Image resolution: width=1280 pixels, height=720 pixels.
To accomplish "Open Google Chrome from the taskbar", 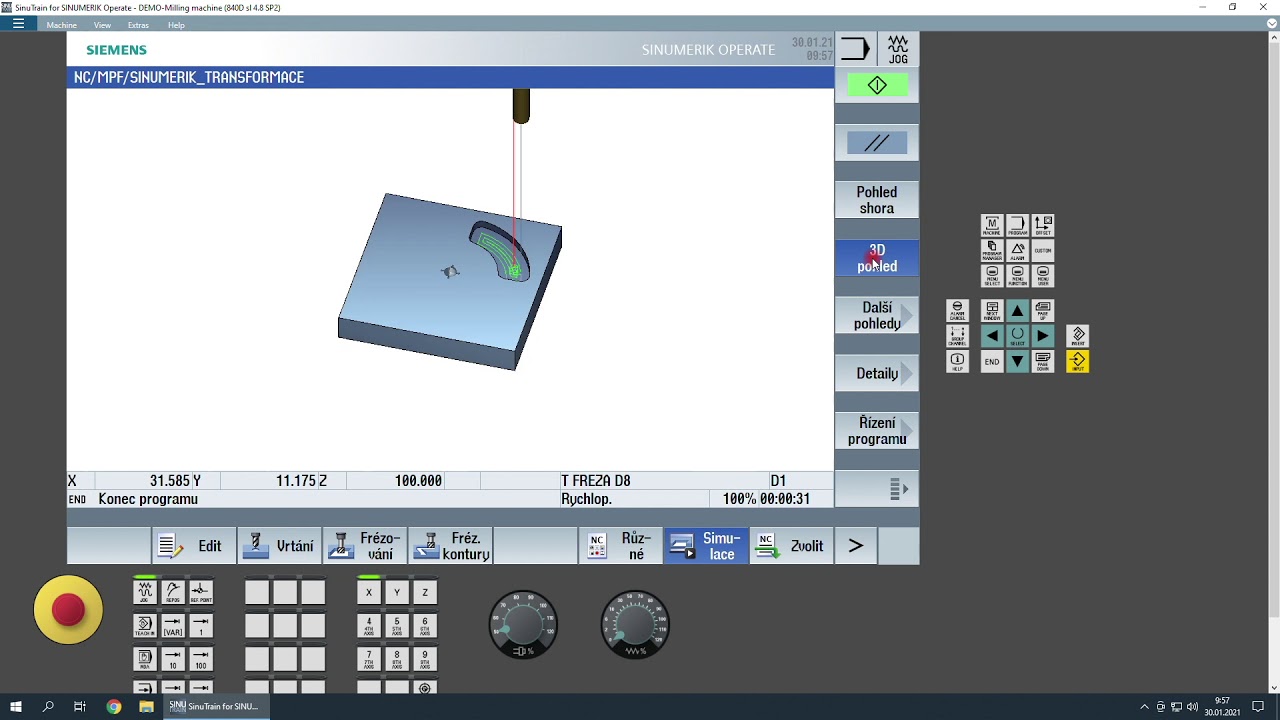I will pyautogui.click(x=114, y=706).
